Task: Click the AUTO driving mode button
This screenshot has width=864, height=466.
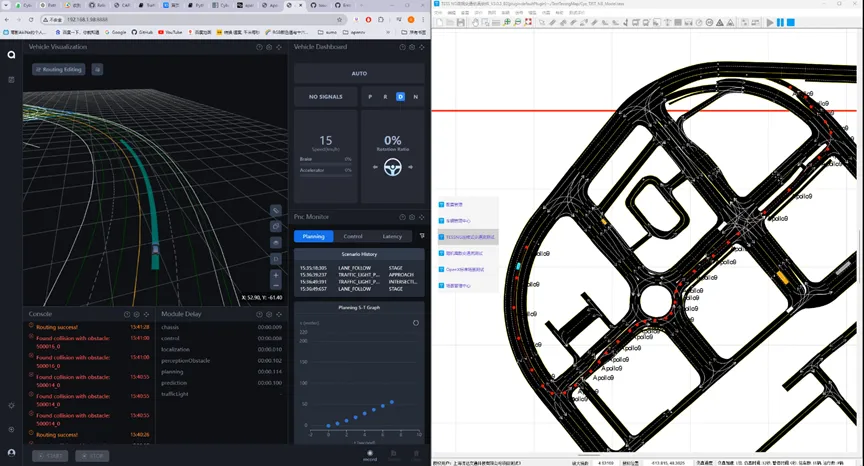Action: (359, 73)
